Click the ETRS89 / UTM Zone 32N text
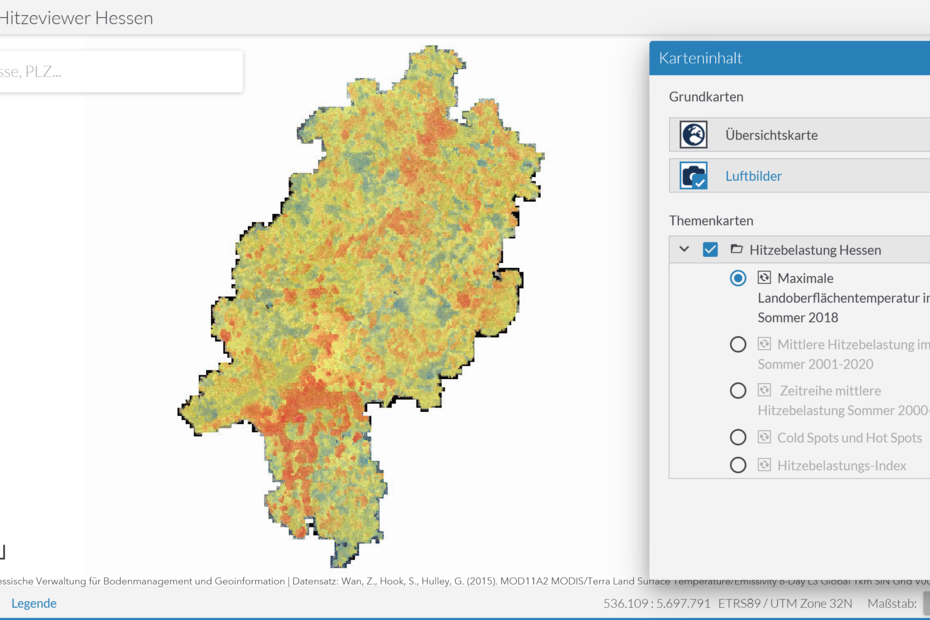This screenshot has width=930, height=620. 785,603
